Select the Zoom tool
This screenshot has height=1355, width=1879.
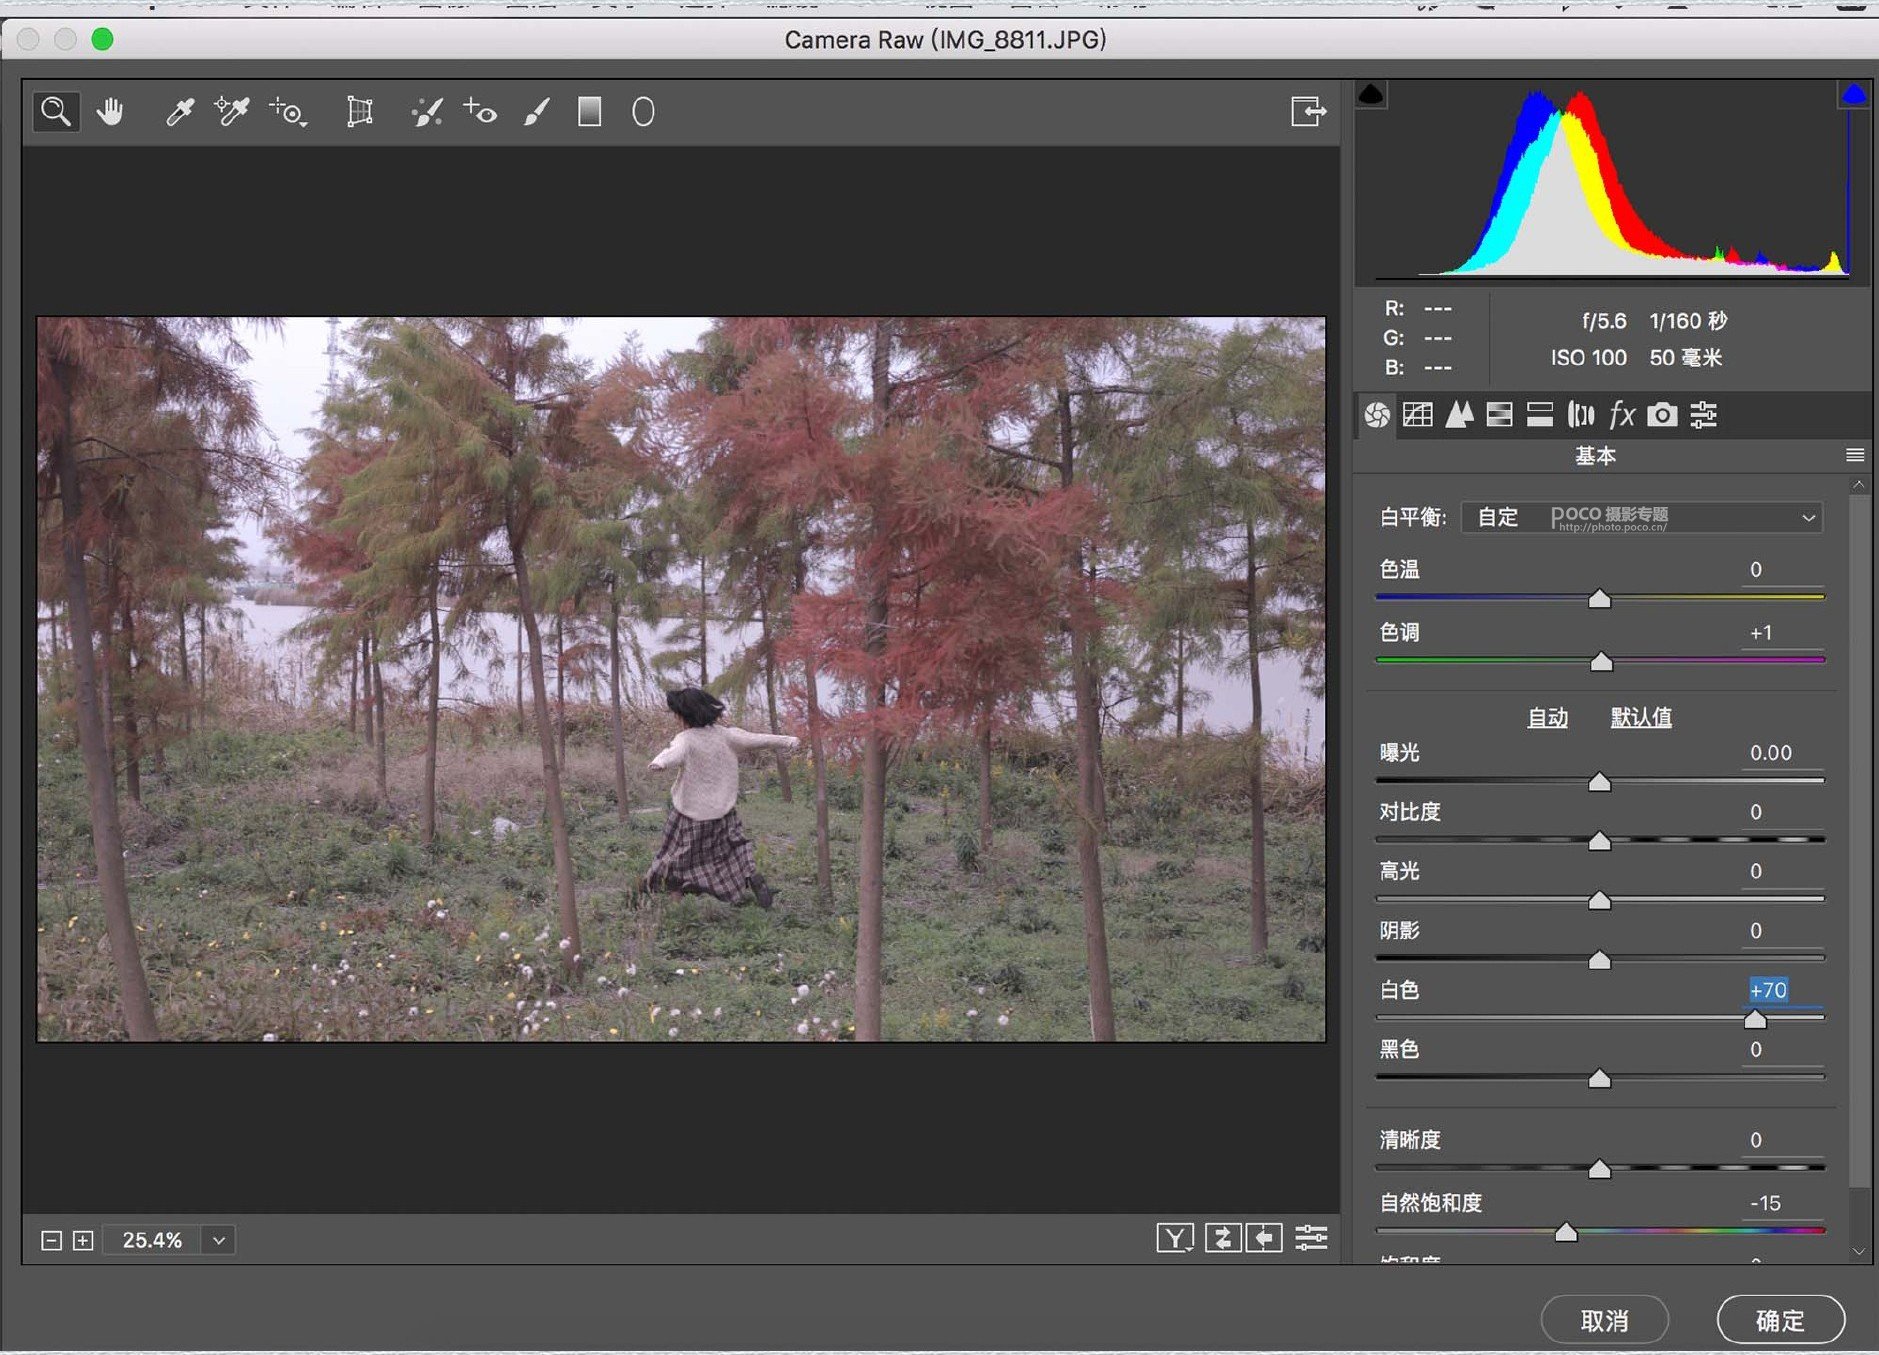[56, 112]
